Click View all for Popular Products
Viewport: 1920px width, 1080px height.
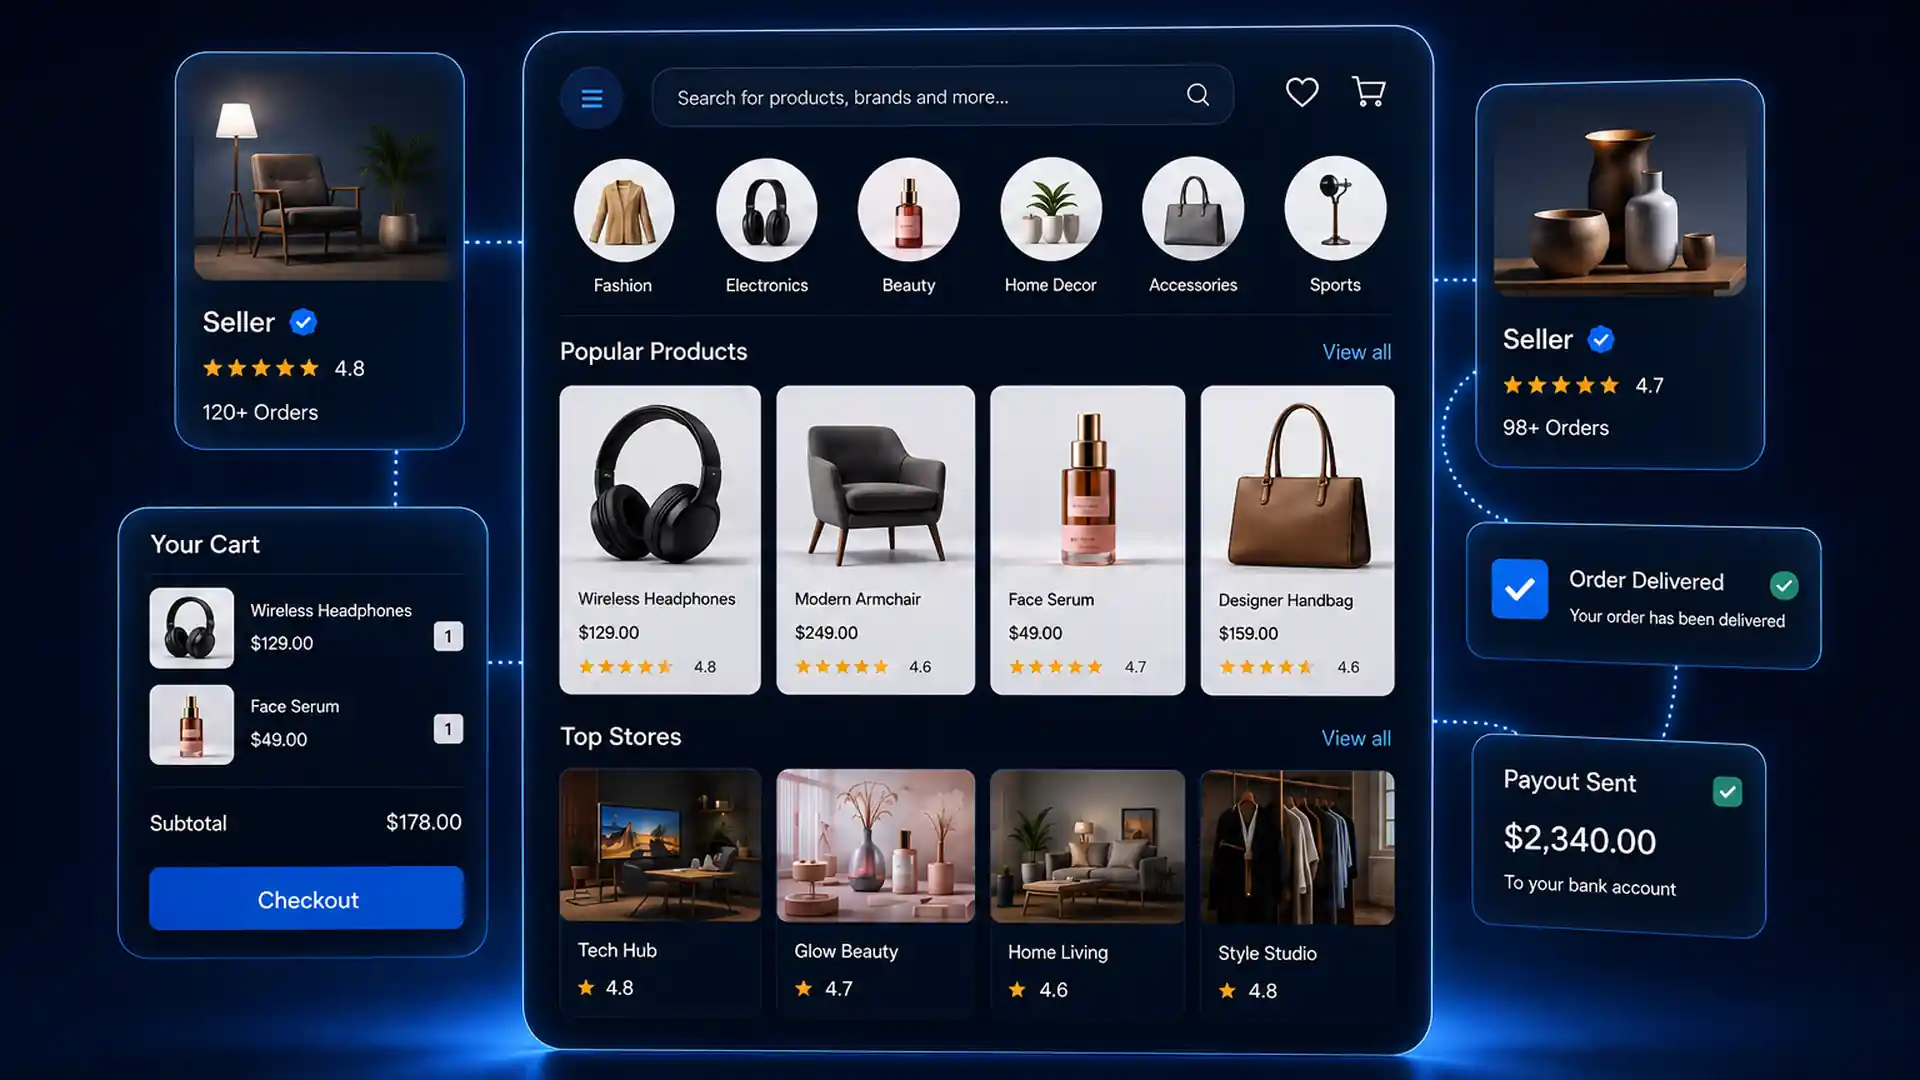coord(1356,352)
